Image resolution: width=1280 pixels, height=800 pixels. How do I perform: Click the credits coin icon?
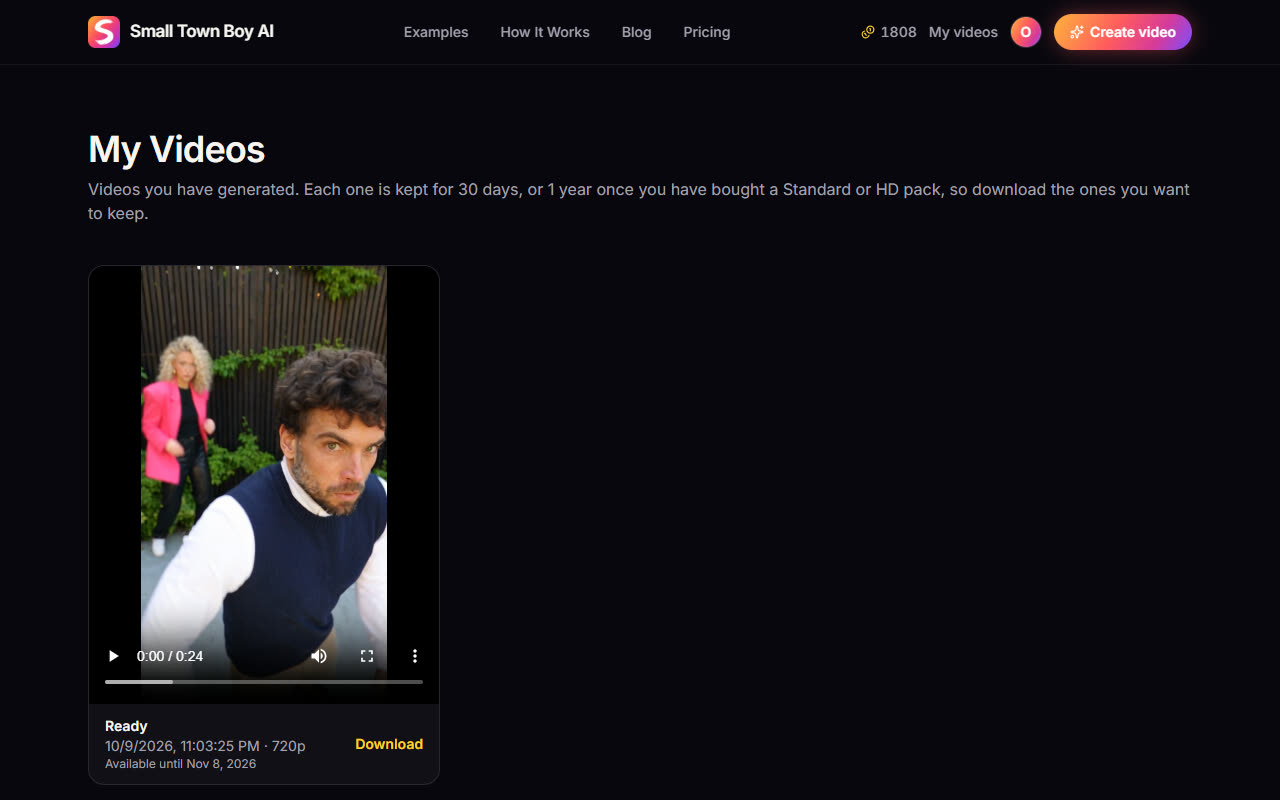(868, 32)
